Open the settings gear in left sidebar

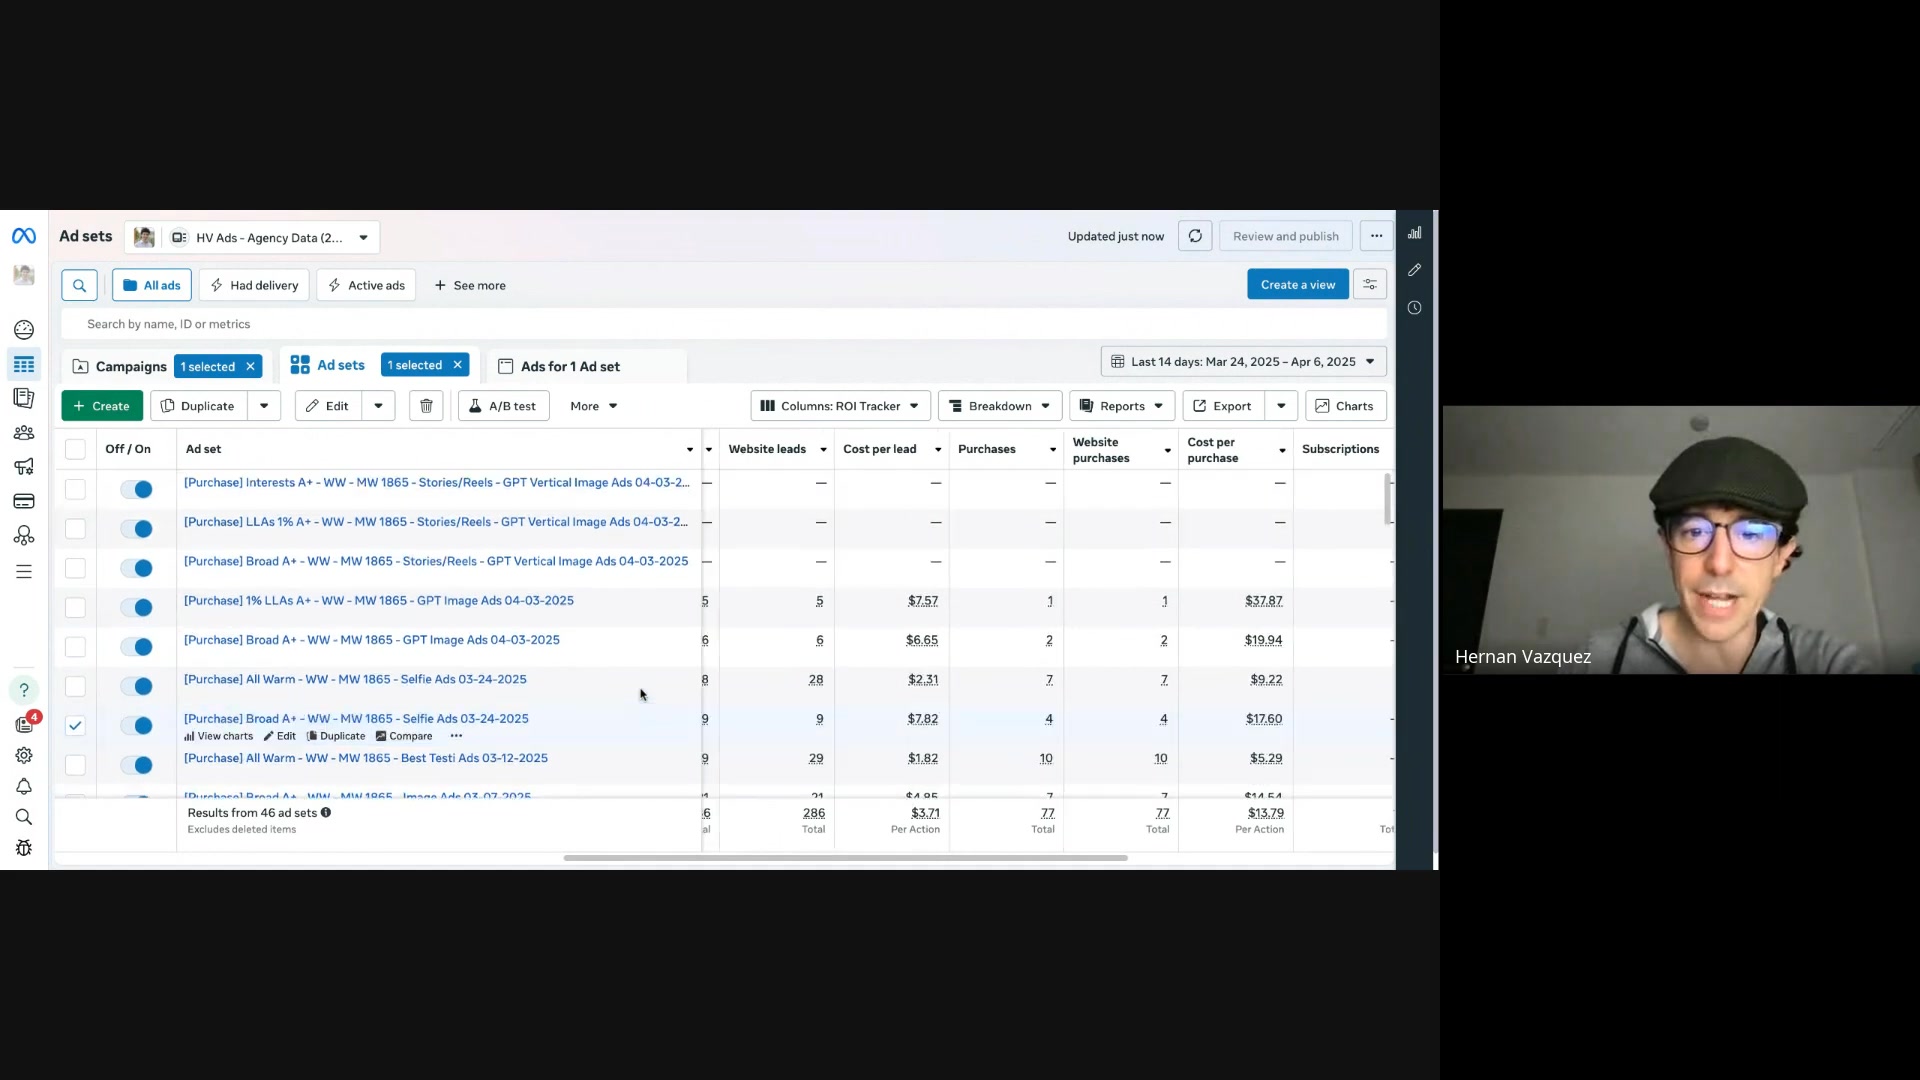pyautogui.click(x=24, y=756)
